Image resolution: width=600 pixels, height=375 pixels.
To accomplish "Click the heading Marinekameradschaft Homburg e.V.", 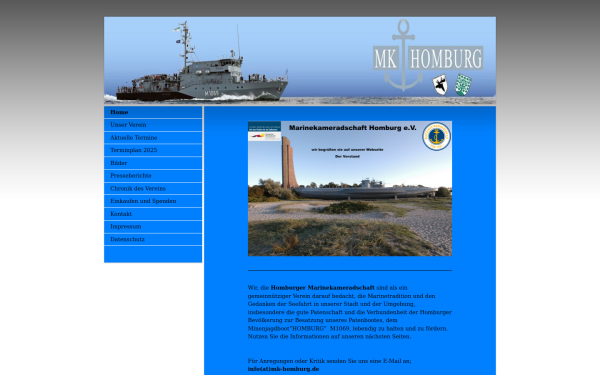I will coord(352,128).
